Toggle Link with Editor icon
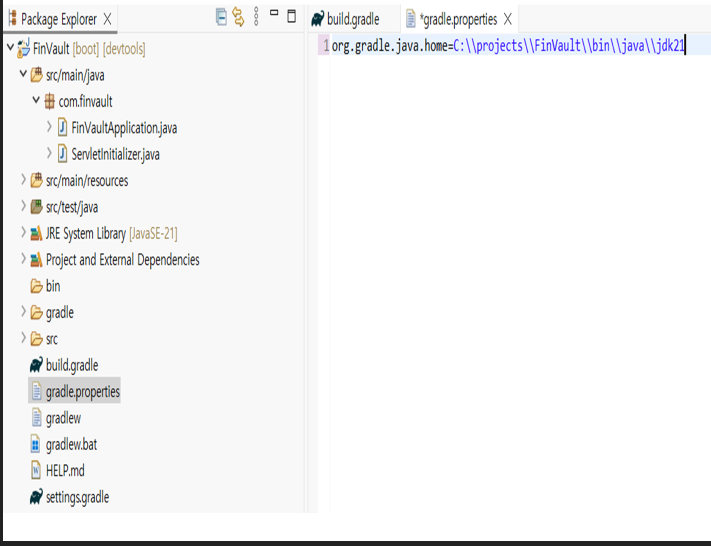 pos(238,17)
